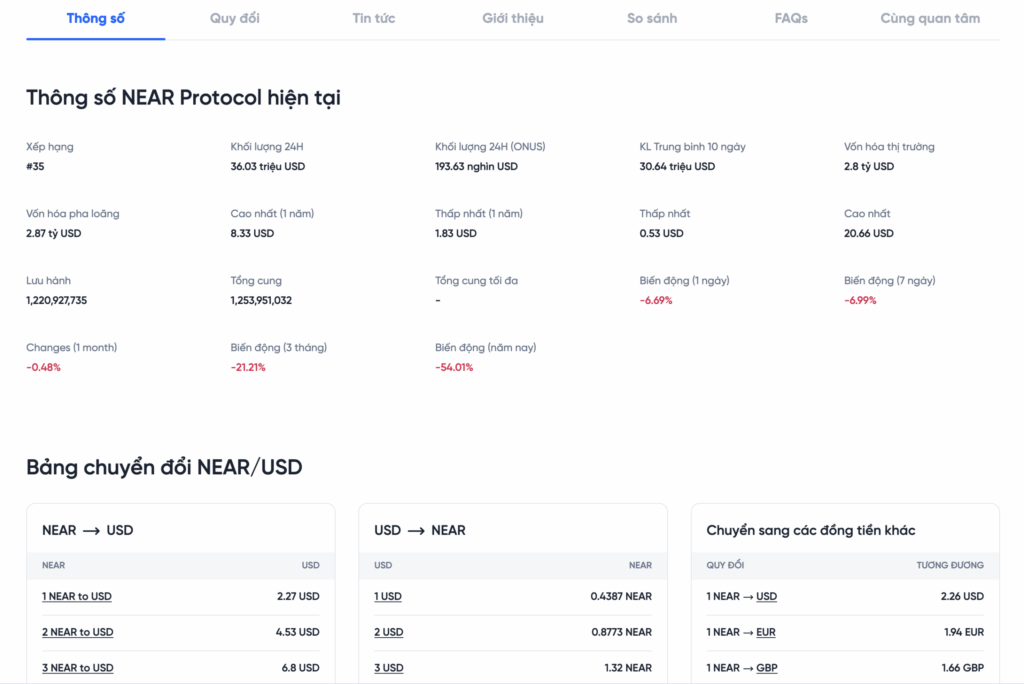
Task: Click the 8.33 USD one-year high value
Action: point(252,233)
